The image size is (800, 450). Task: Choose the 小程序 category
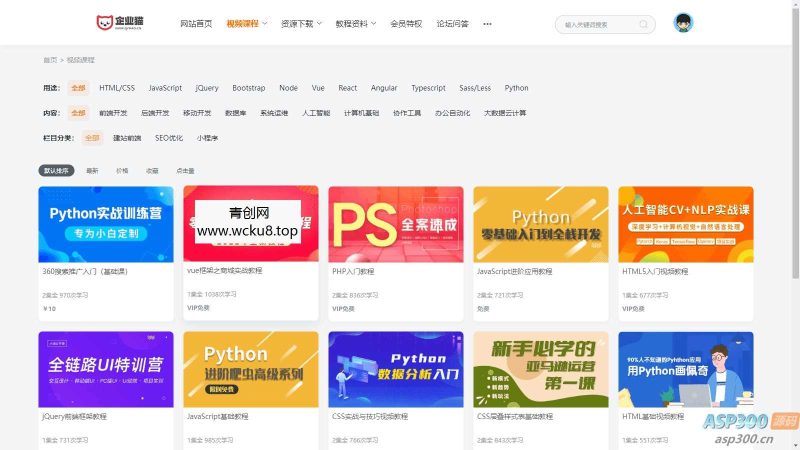click(207, 138)
